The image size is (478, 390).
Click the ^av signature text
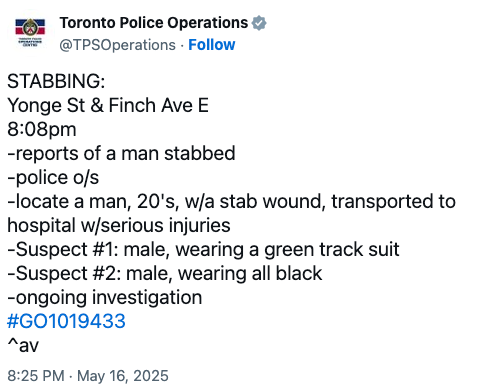coord(23,345)
